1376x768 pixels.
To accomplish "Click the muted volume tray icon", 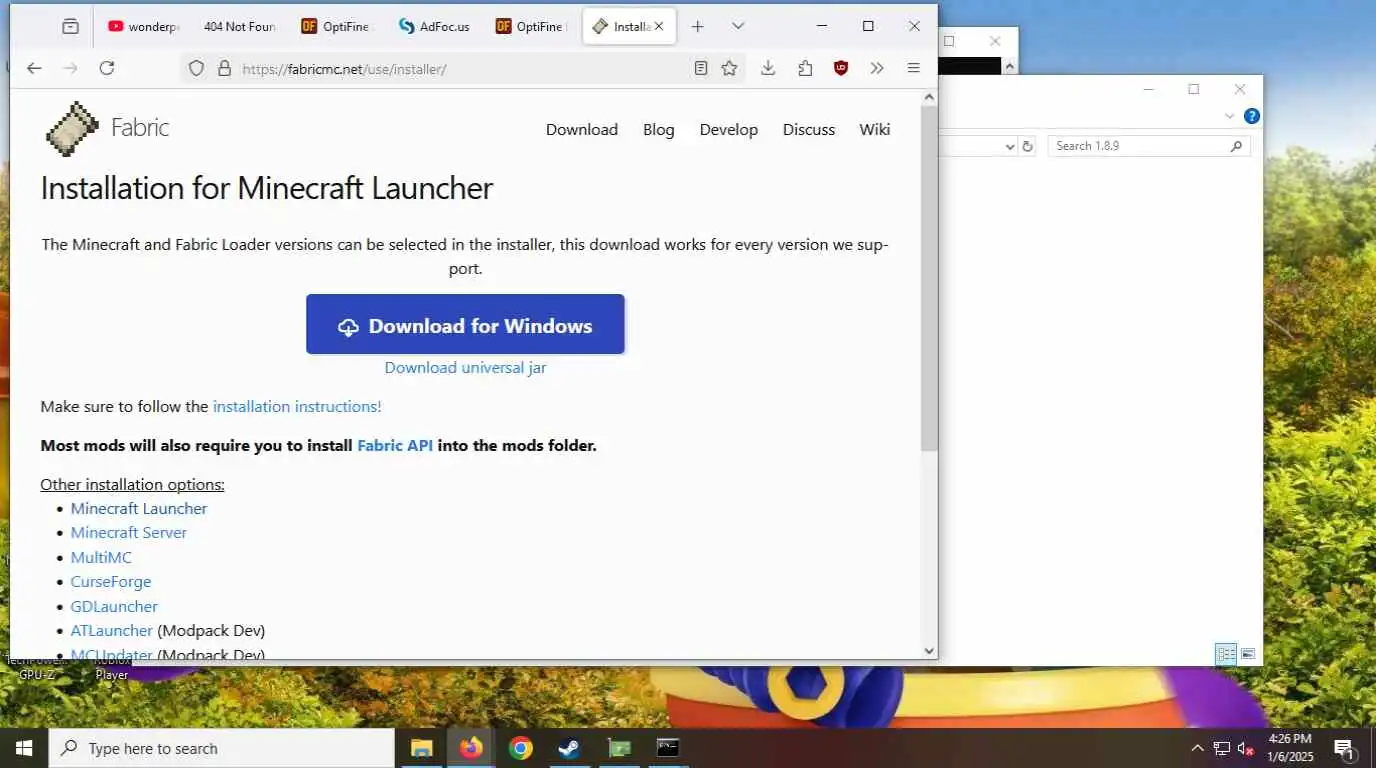I will [1246, 748].
